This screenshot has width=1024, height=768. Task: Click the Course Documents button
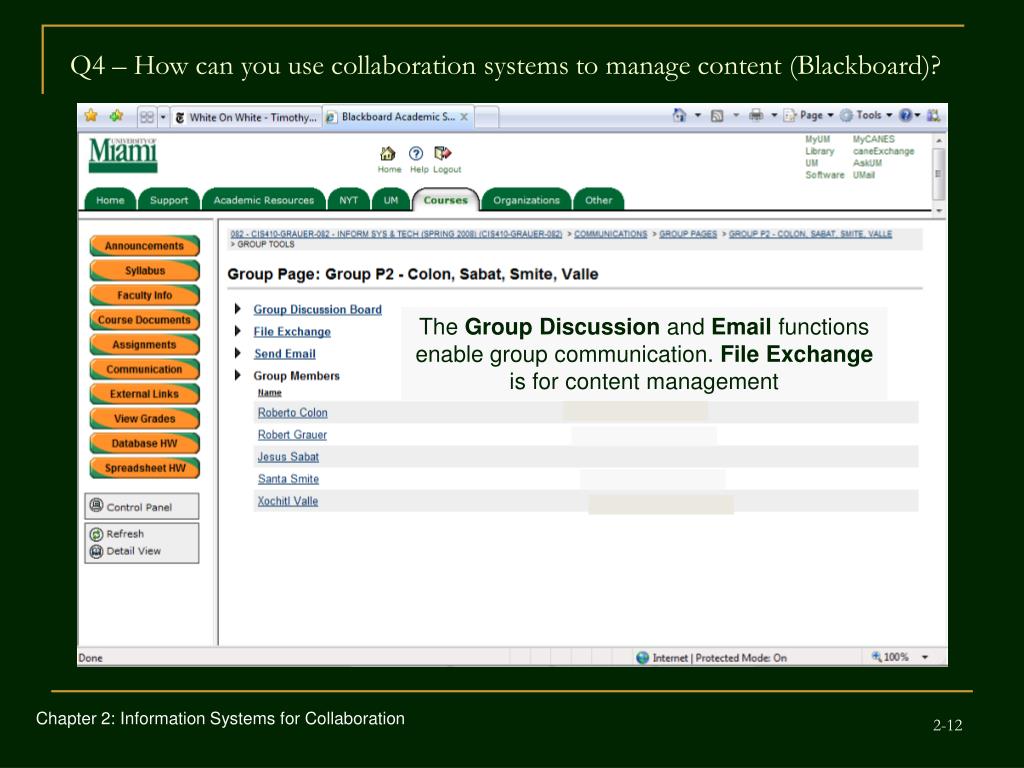144,320
